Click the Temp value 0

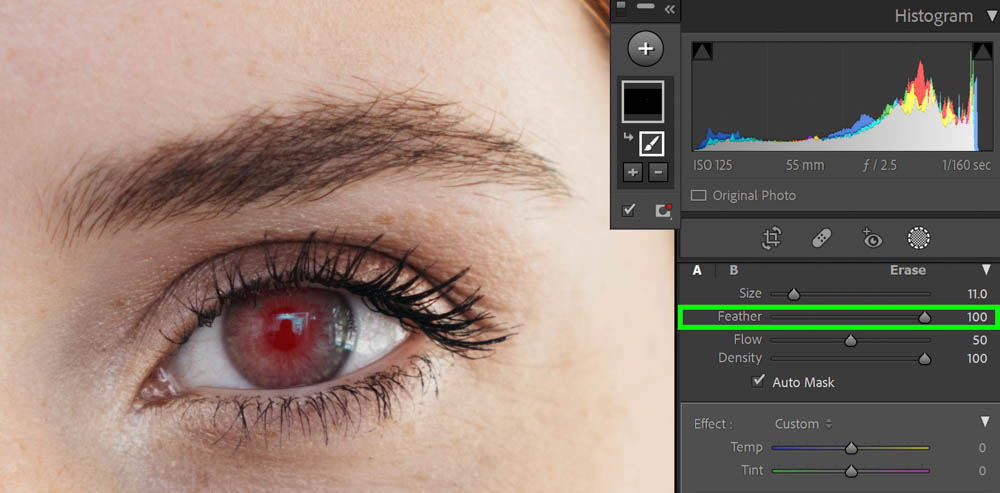pos(983,448)
